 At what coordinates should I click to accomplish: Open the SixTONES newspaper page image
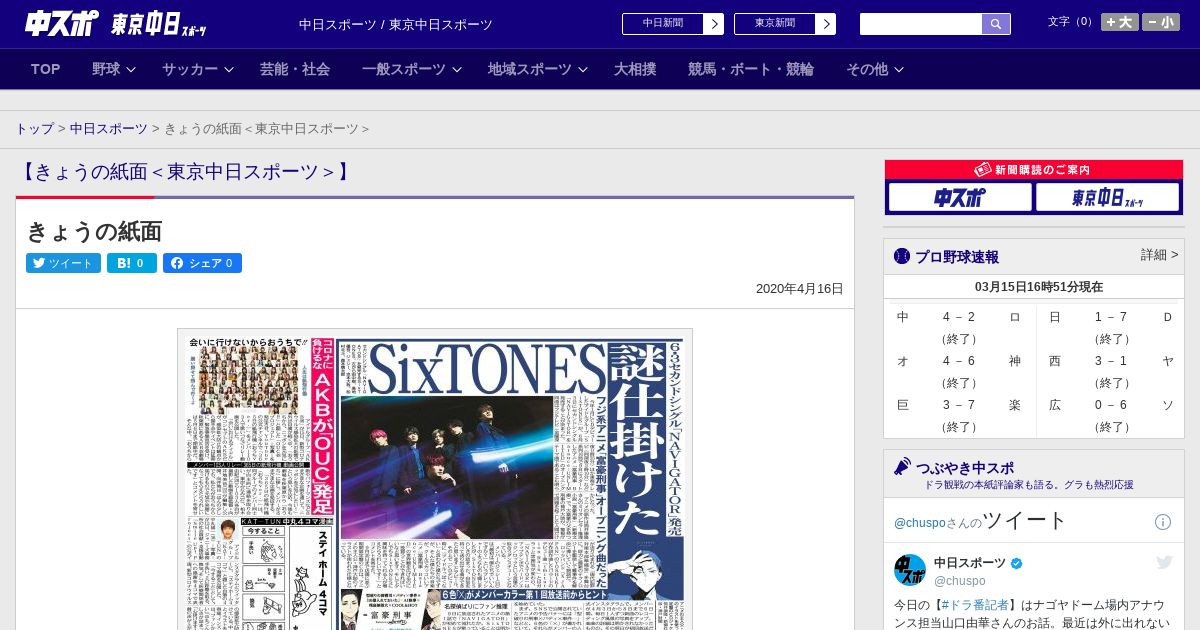pyautogui.click(x=435, y=479)
